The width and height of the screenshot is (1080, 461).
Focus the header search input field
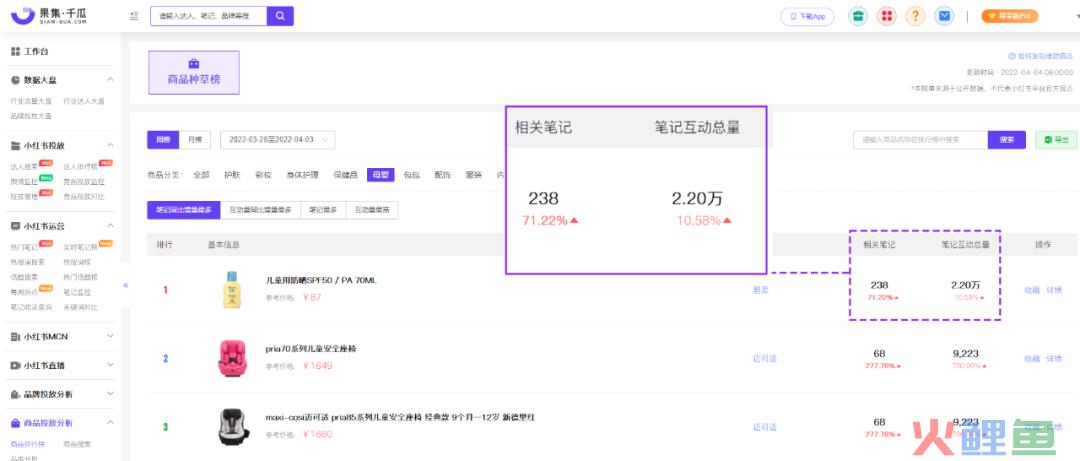(209, 16)
